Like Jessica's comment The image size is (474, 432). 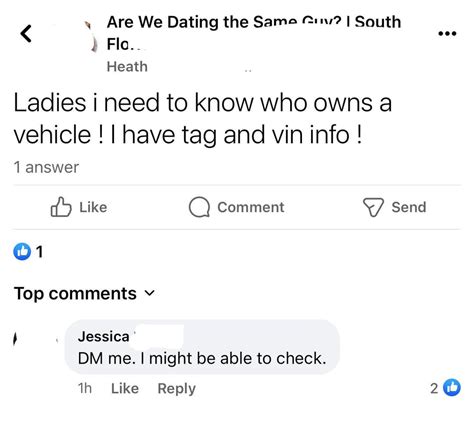click(125, 388)
